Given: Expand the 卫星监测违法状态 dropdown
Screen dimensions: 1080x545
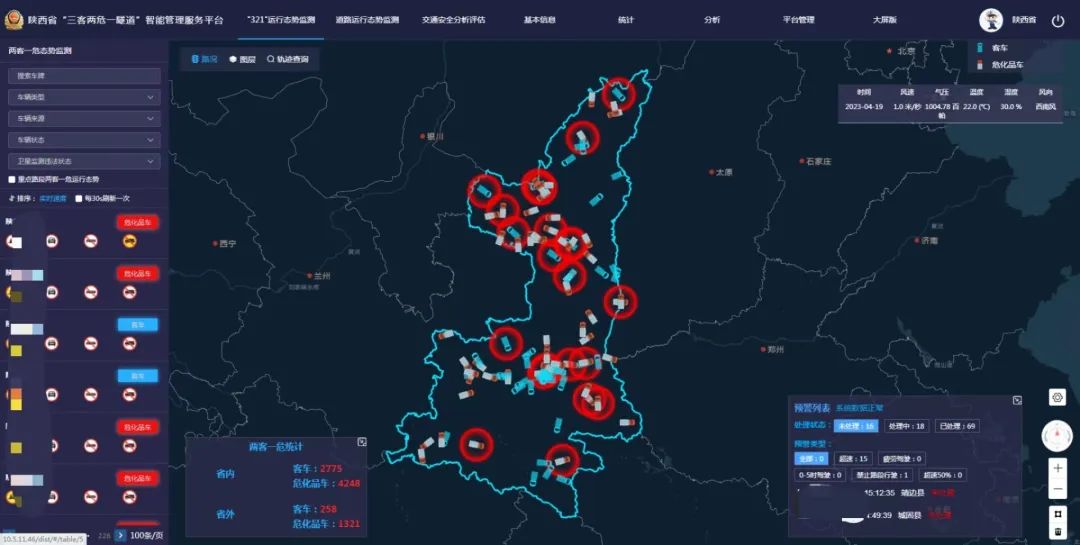Looking at the screenshot, I should pyautogui.click(x=84, y=161).
